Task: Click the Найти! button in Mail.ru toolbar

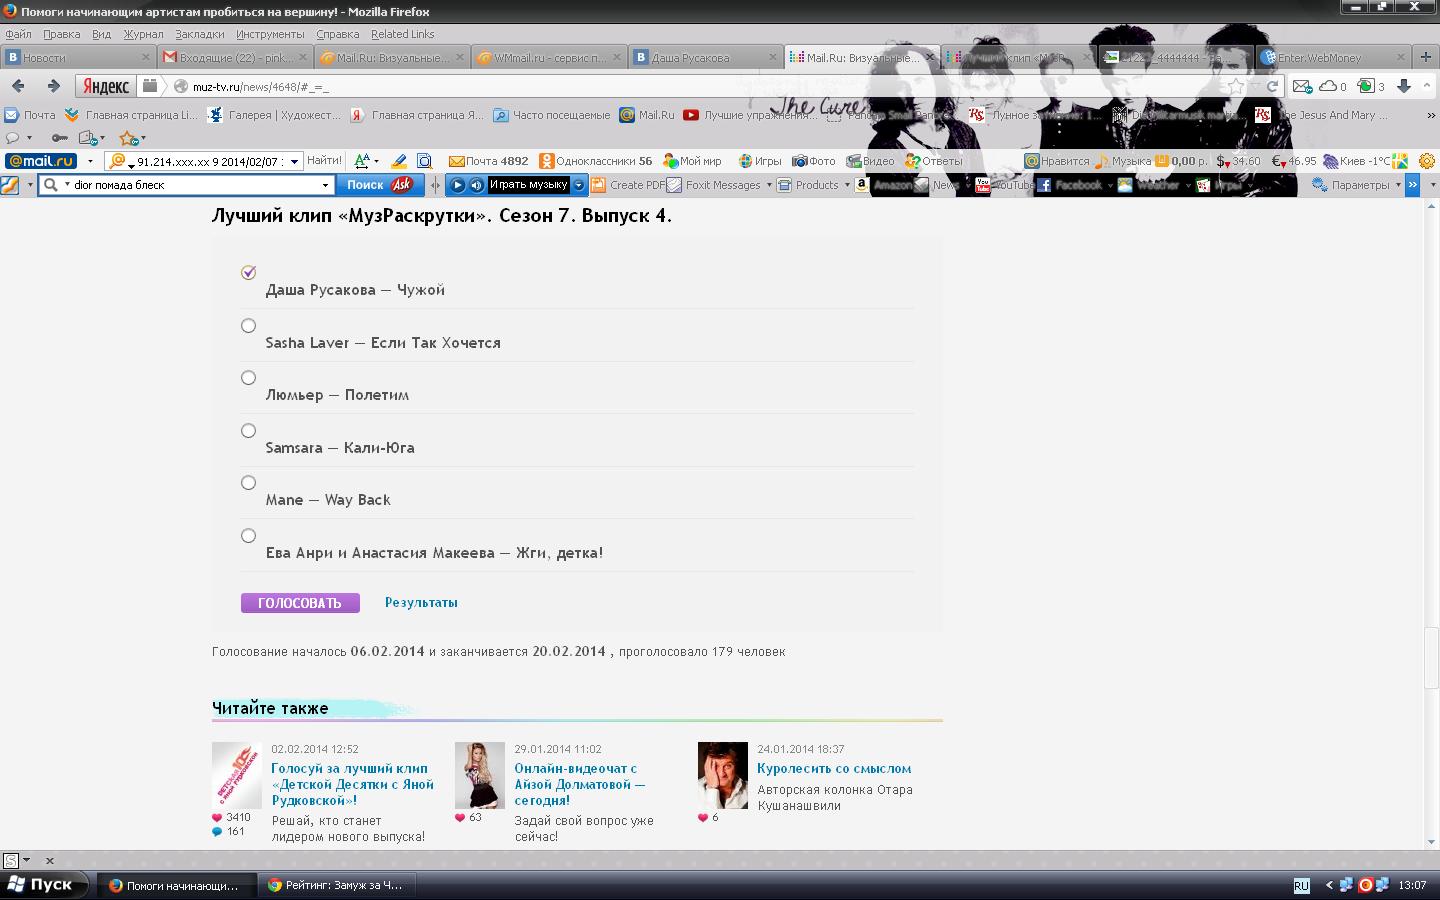Action: (324, 160)
